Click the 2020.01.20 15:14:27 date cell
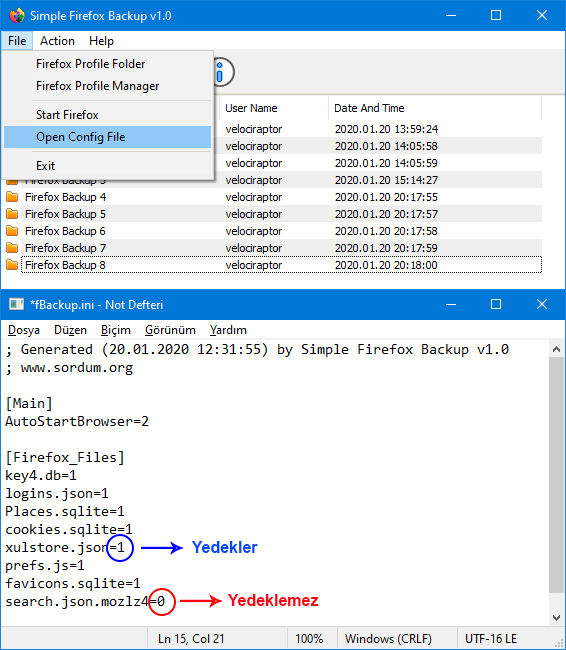 click(x=386, y=180)
